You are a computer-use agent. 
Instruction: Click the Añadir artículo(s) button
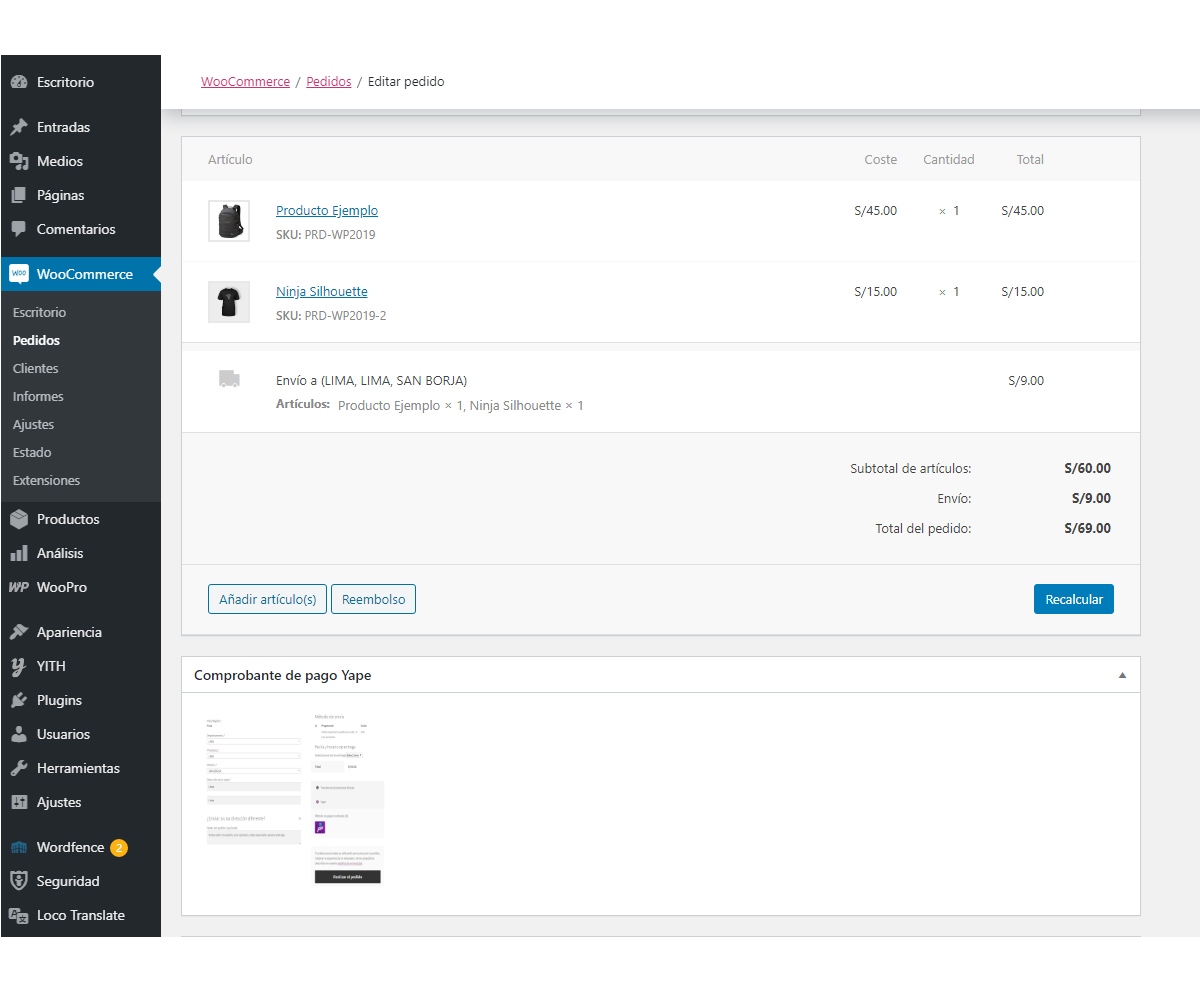267,599
